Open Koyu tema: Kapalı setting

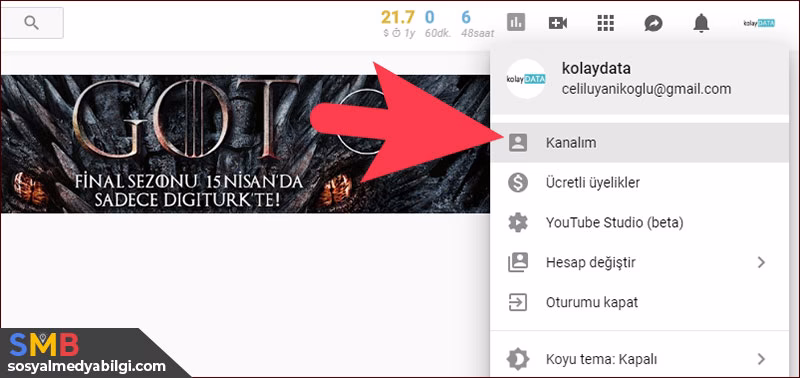click(x=639, y=359)
